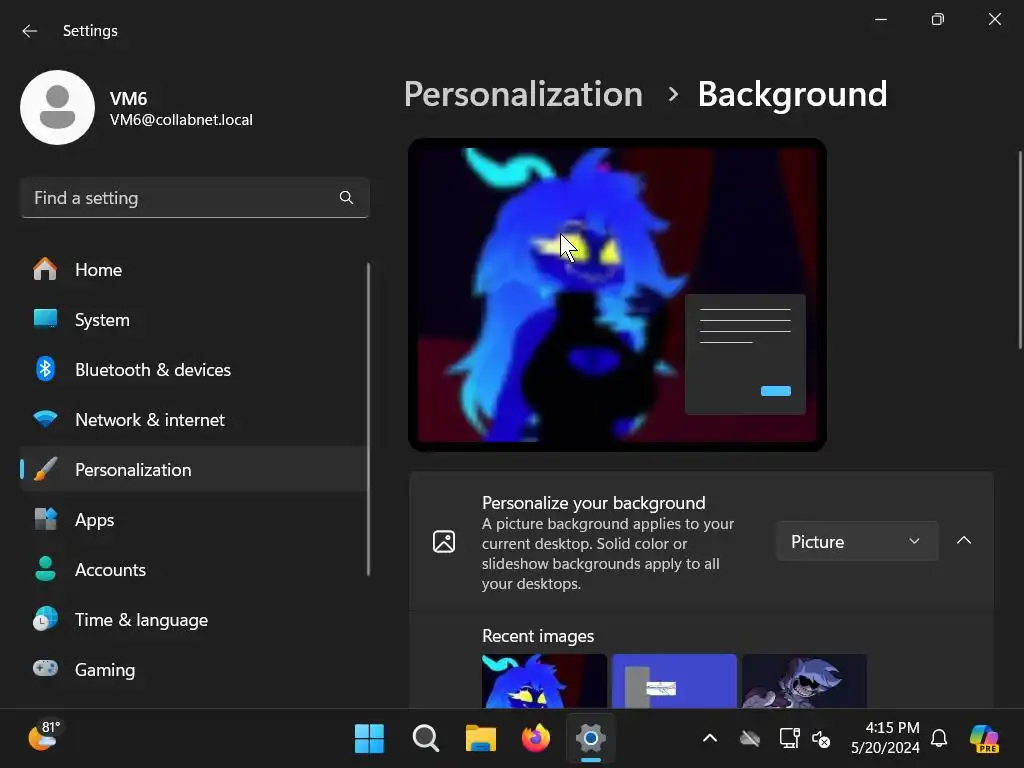Click the Personalization paintbrush icon
Image resolution: width=1024 pixels, height=768 pixels.
(45, 469)
